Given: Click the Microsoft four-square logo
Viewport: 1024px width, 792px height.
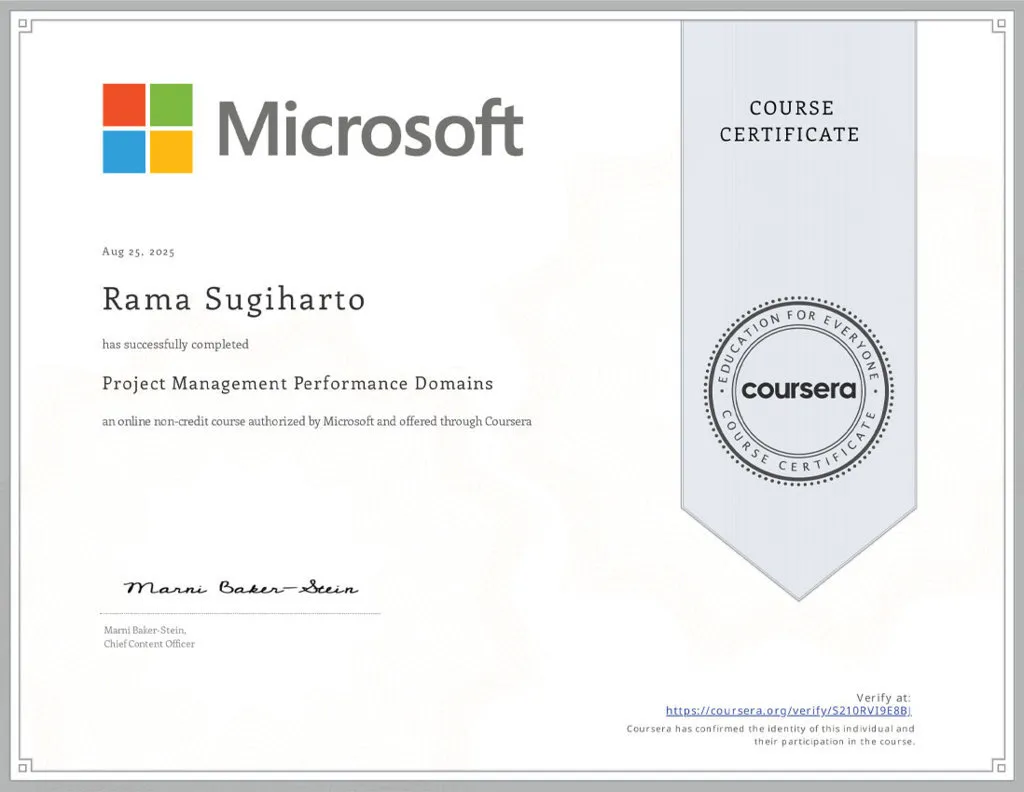Looking at the screenshot, I should [147, 128].
